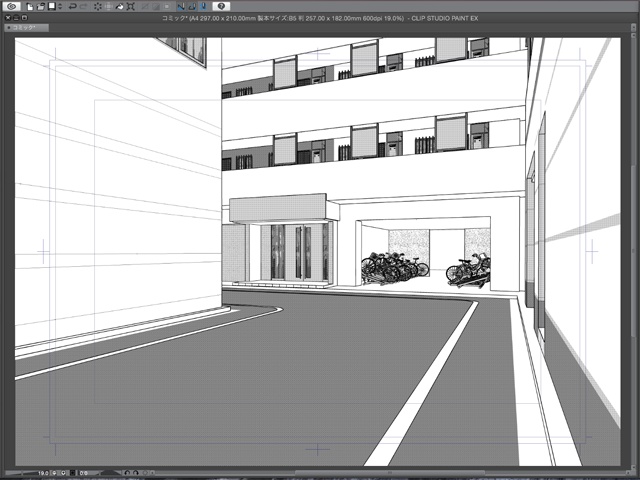Redo the undone action

[84, 6]
